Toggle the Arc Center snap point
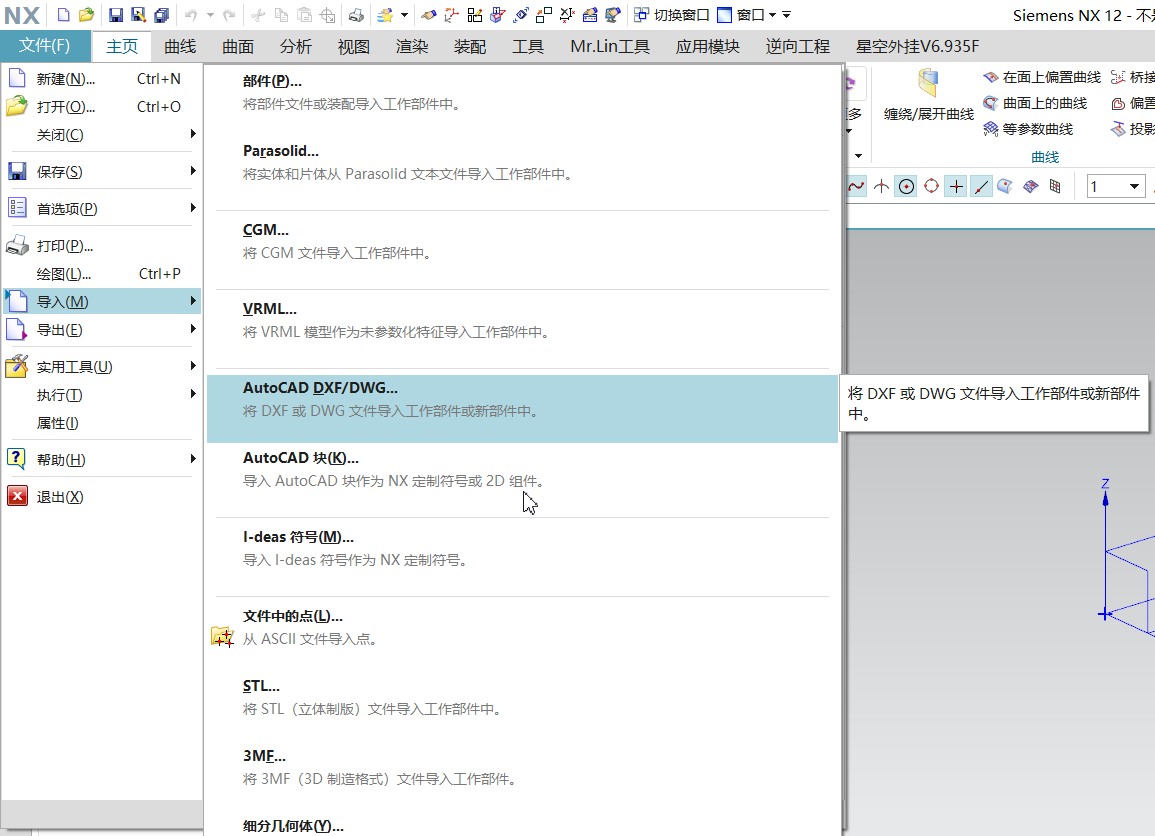 tap(906, 186)
